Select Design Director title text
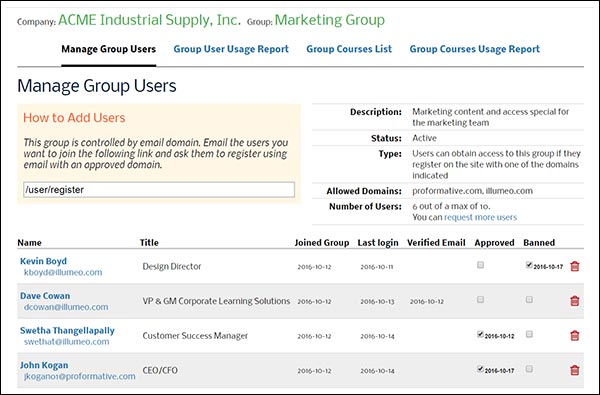Viewport: 600px width, 395px height. point(172,266)
